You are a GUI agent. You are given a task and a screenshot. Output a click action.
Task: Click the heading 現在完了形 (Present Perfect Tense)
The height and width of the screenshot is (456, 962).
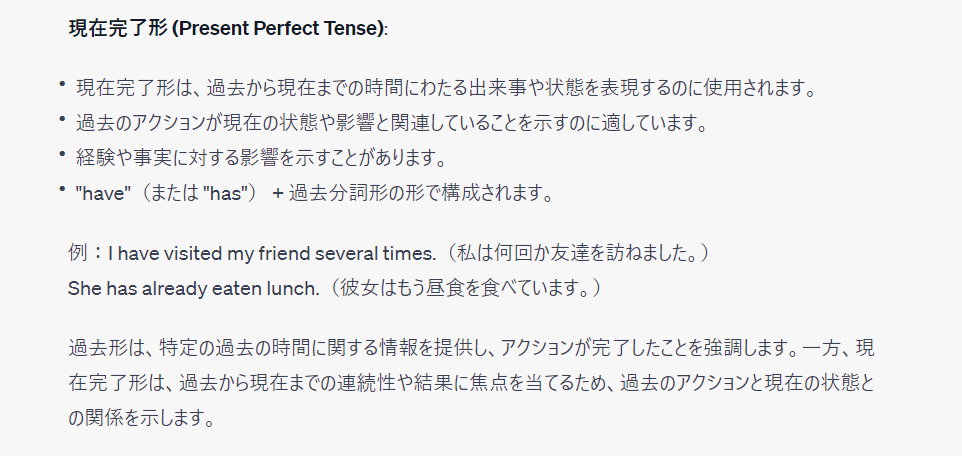pyautogui.click(x=228, y=29)
